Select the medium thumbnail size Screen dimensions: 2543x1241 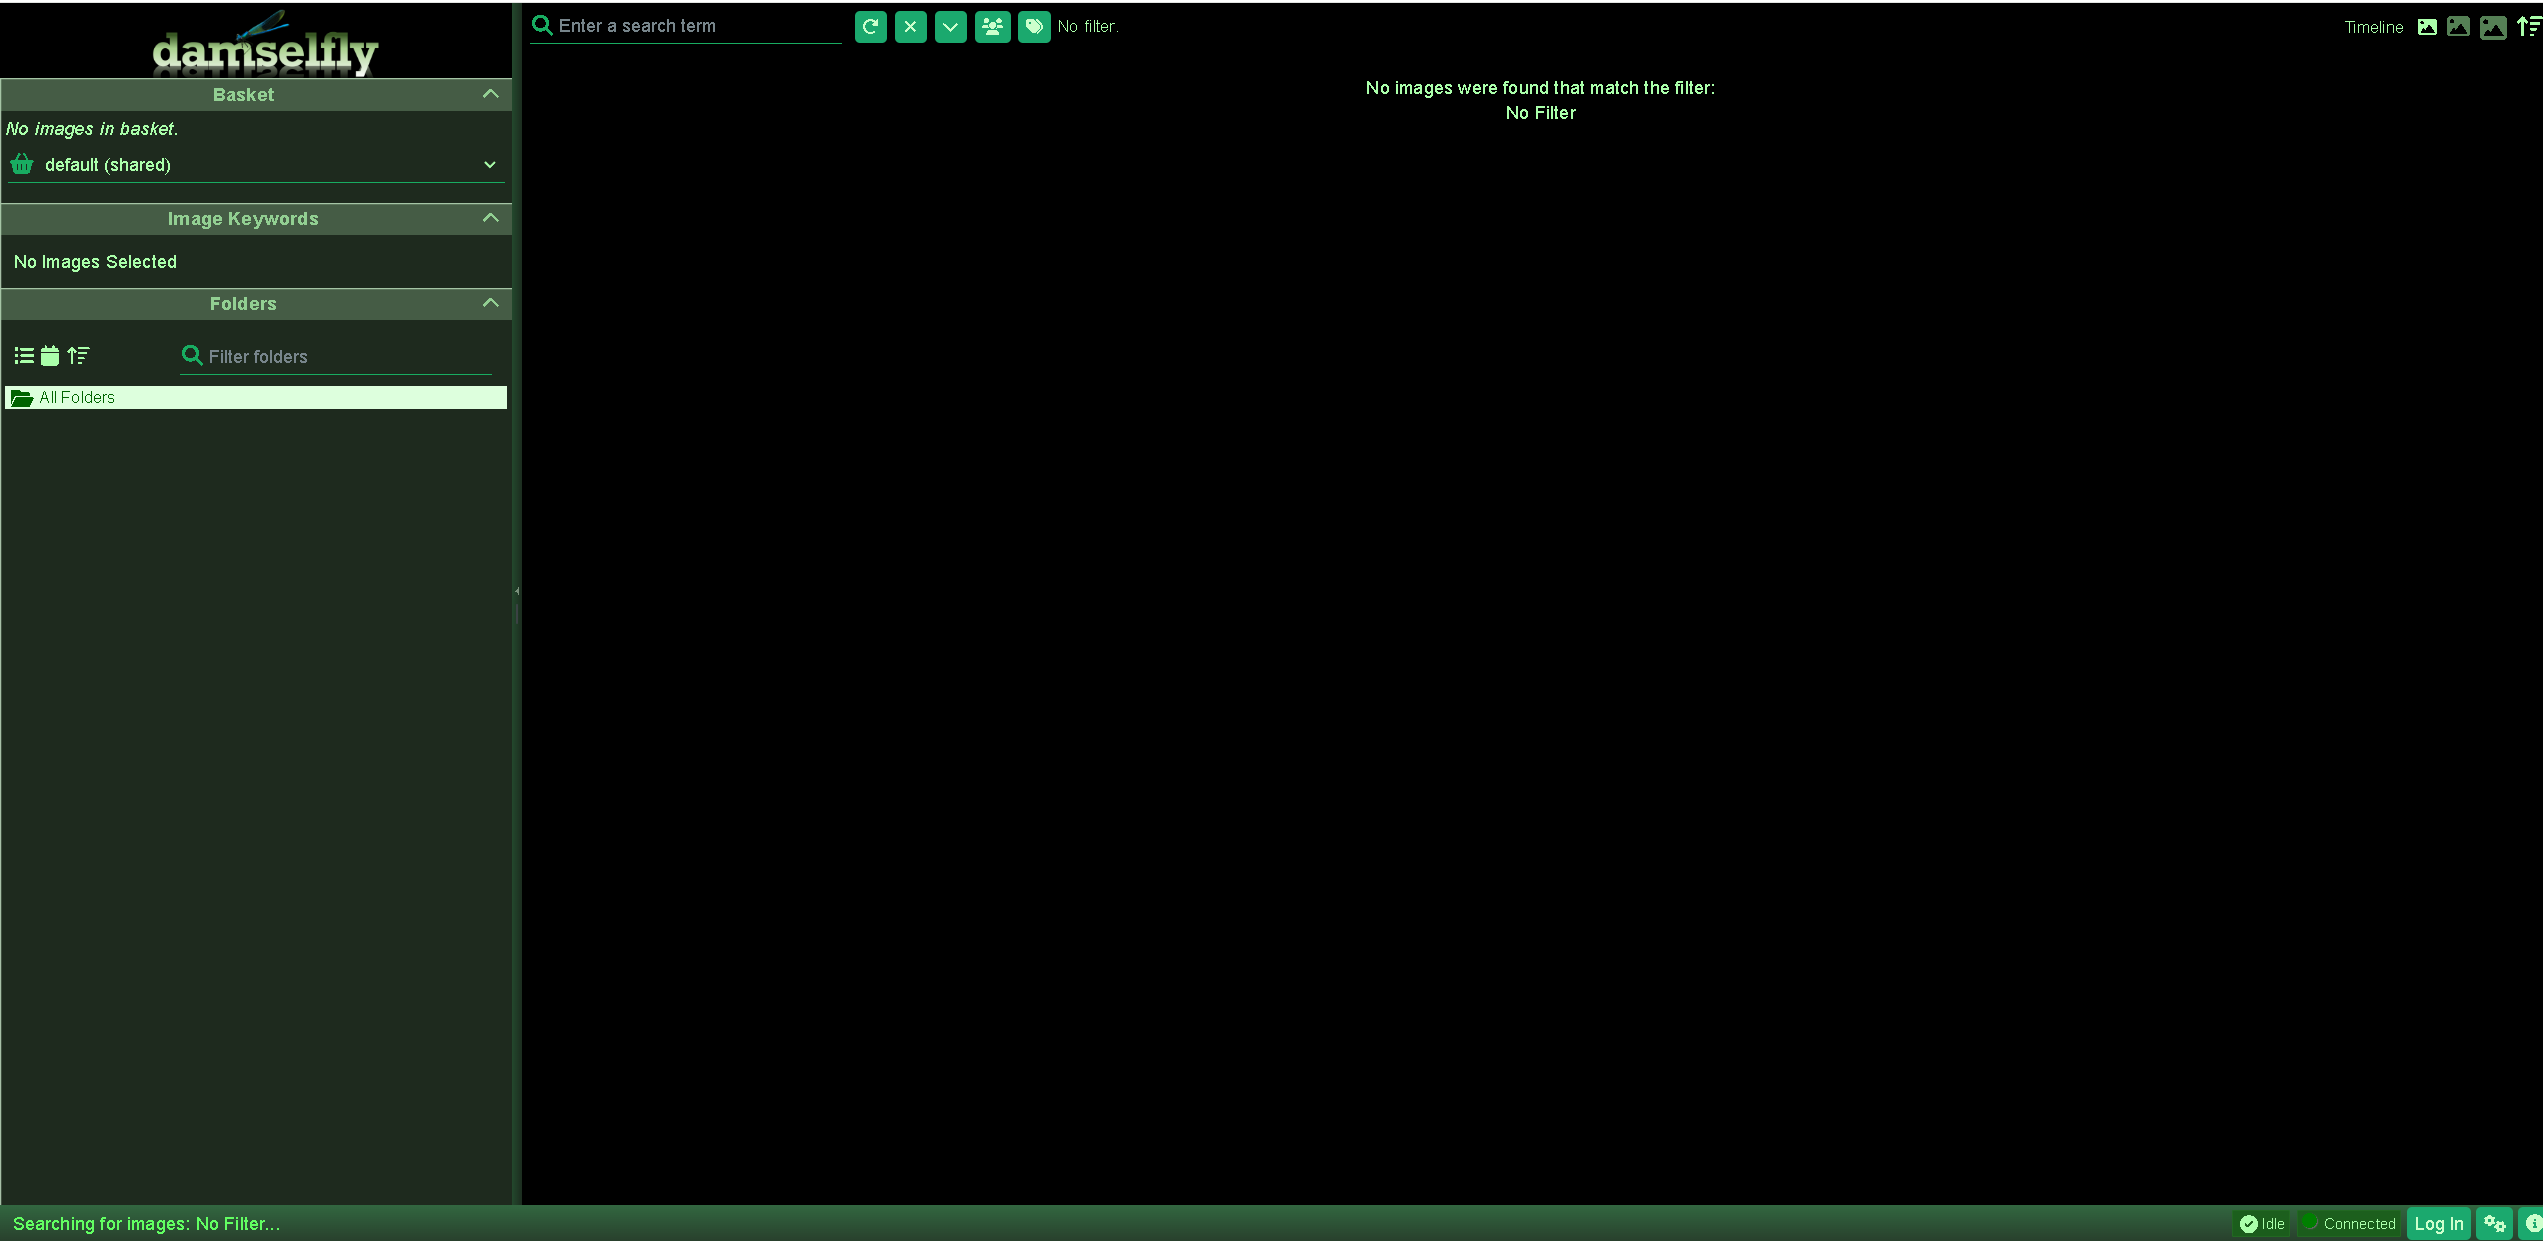[x=2458, y=27]
